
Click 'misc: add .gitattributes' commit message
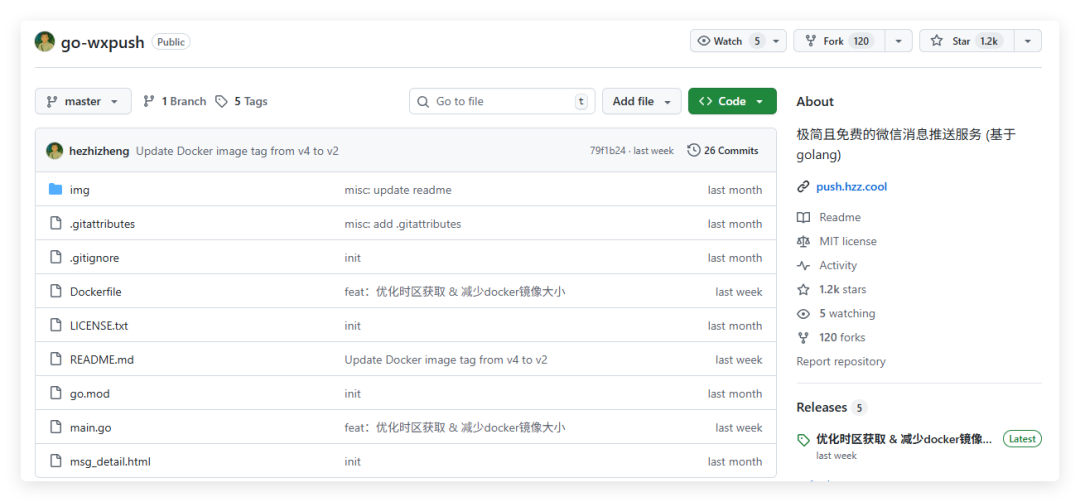click(403, 224)
